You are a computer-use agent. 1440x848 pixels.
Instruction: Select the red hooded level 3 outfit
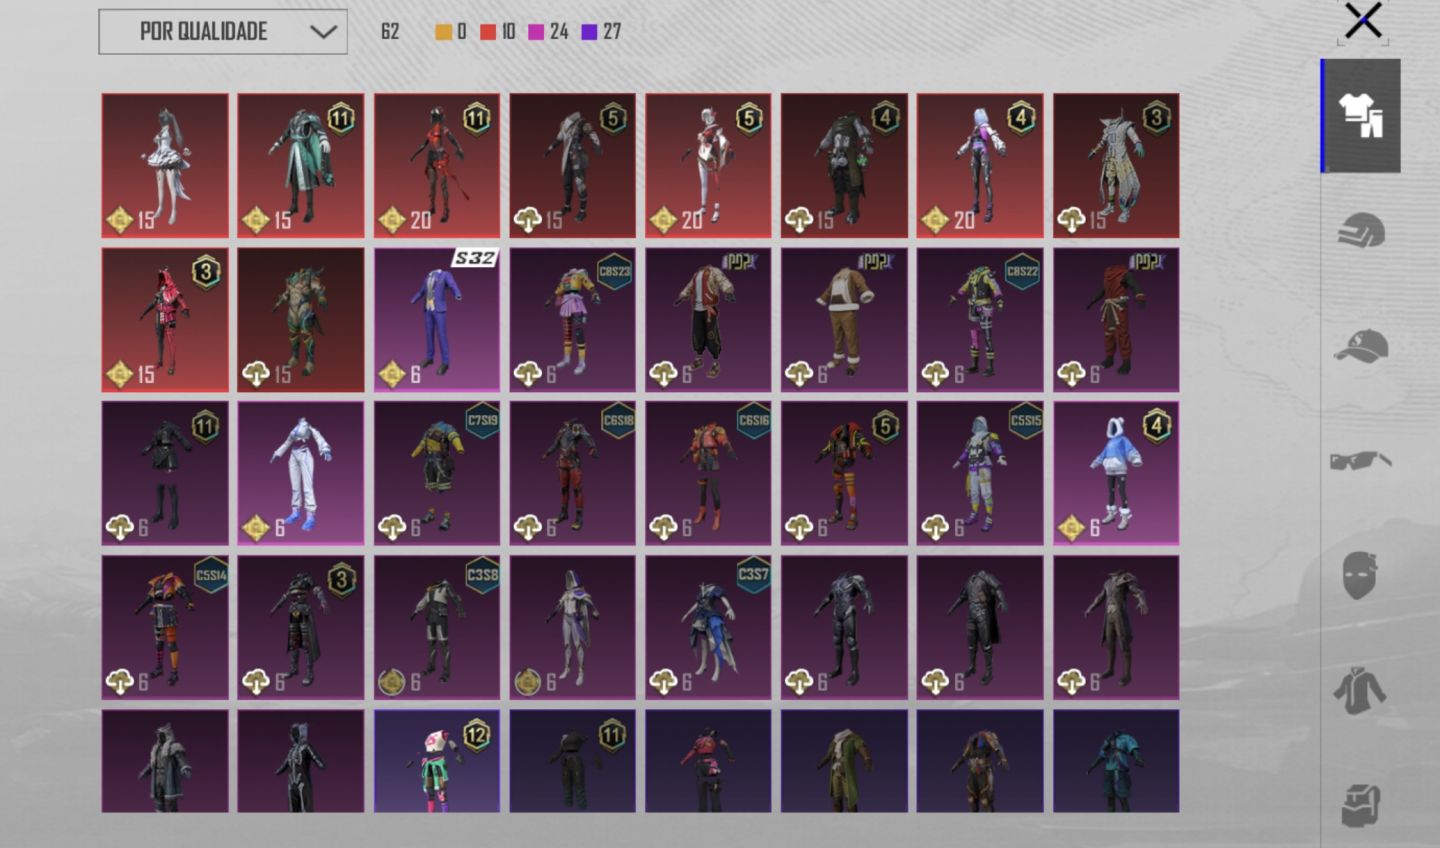tap(165, 320)
